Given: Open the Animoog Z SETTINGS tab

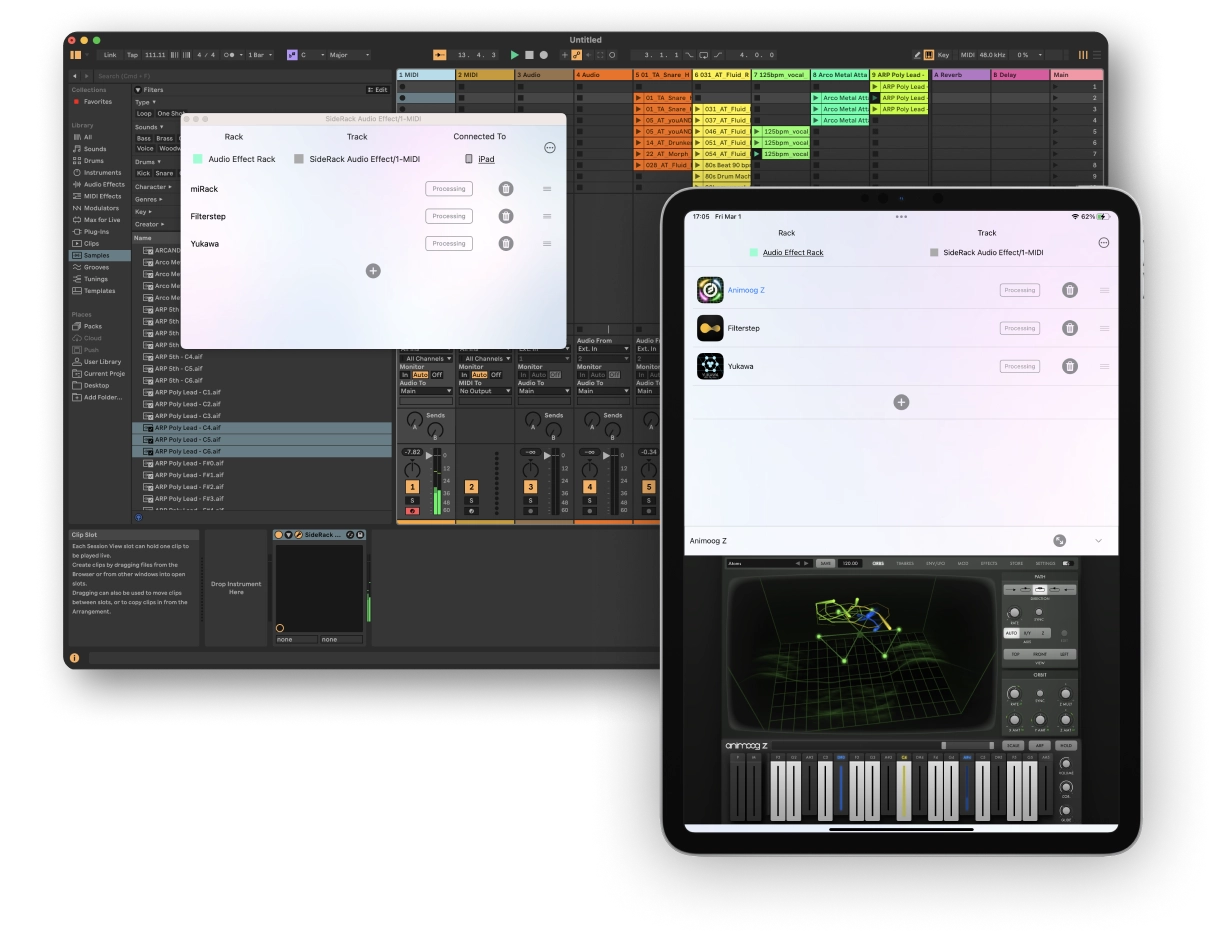Looking at the screenshot, I should 1045,563.
